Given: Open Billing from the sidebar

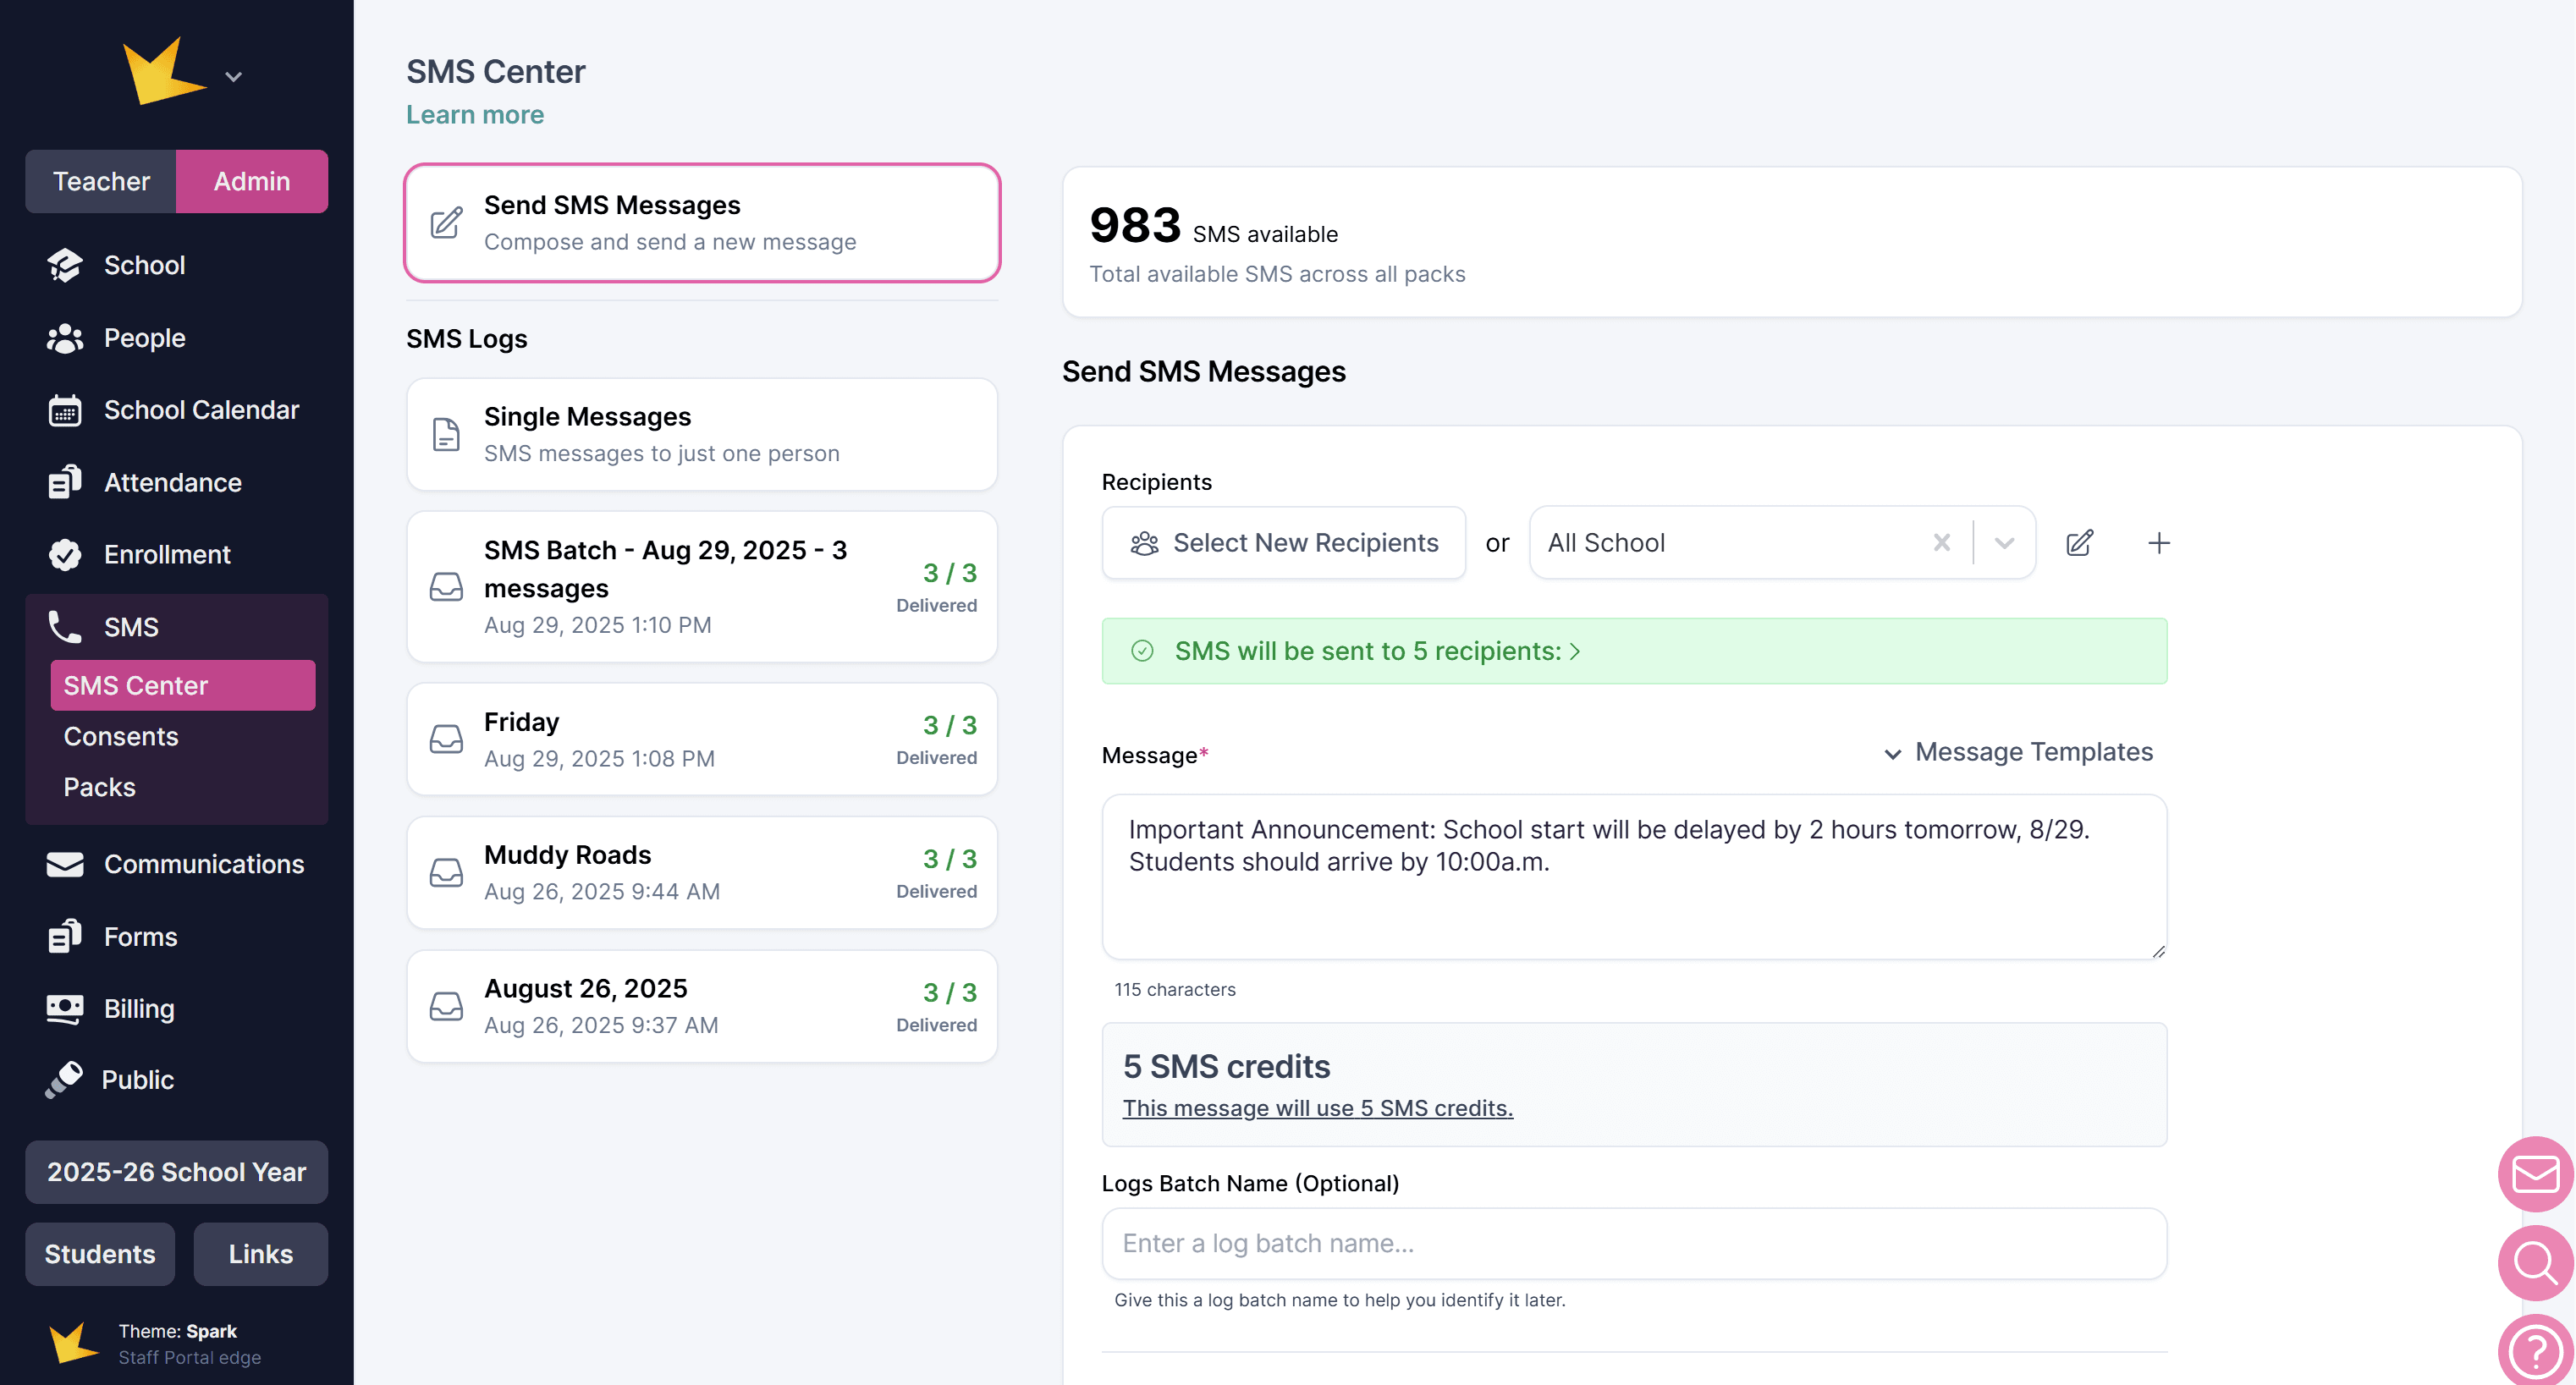Looking at the screenshot, I should click(139, 1008).
